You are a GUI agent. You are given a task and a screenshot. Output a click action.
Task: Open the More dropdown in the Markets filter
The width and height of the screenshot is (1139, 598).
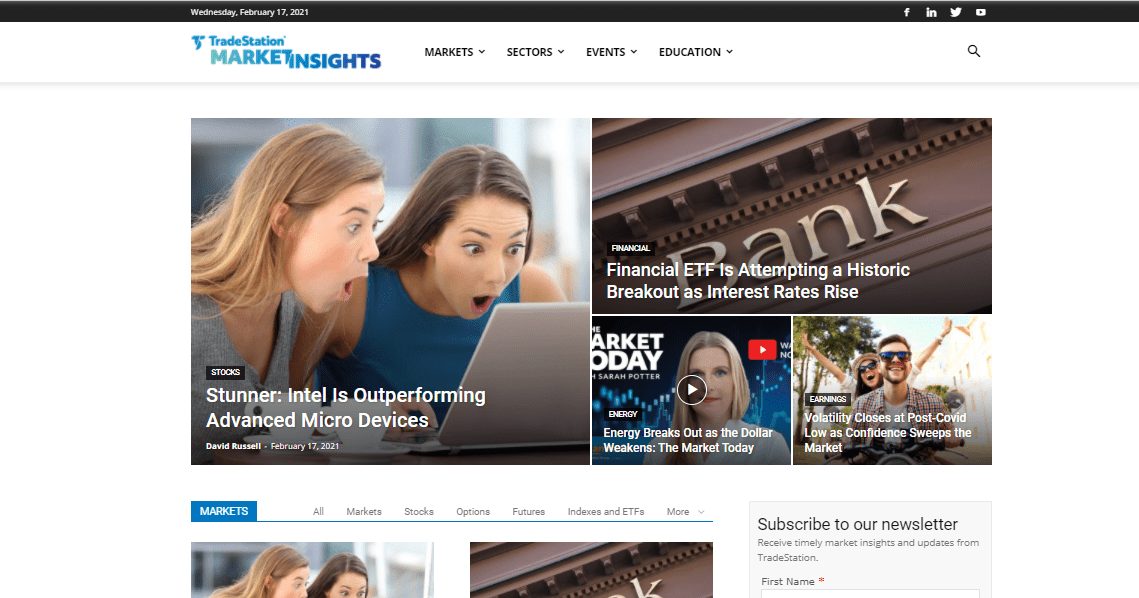coord(685,512)
